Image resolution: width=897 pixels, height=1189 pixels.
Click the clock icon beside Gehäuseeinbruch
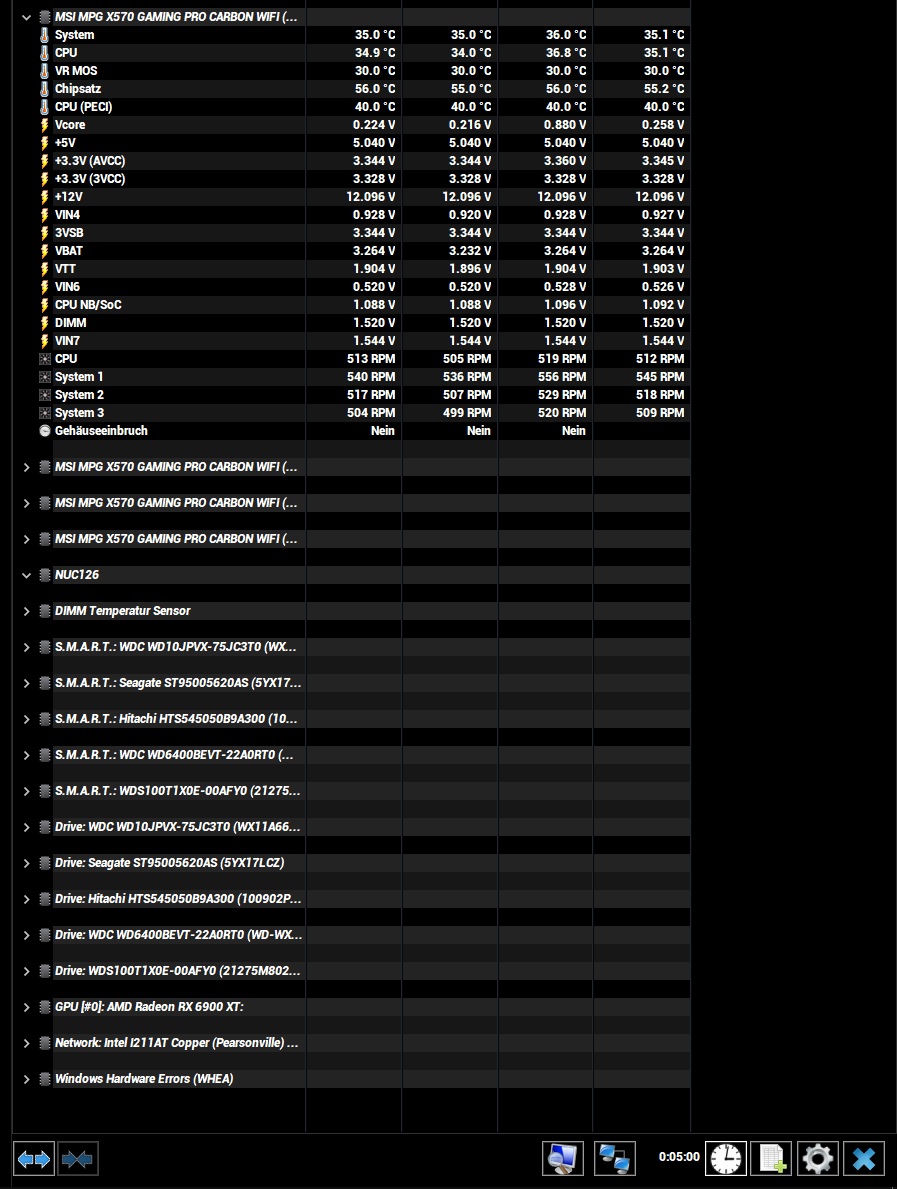coord(45,431)
